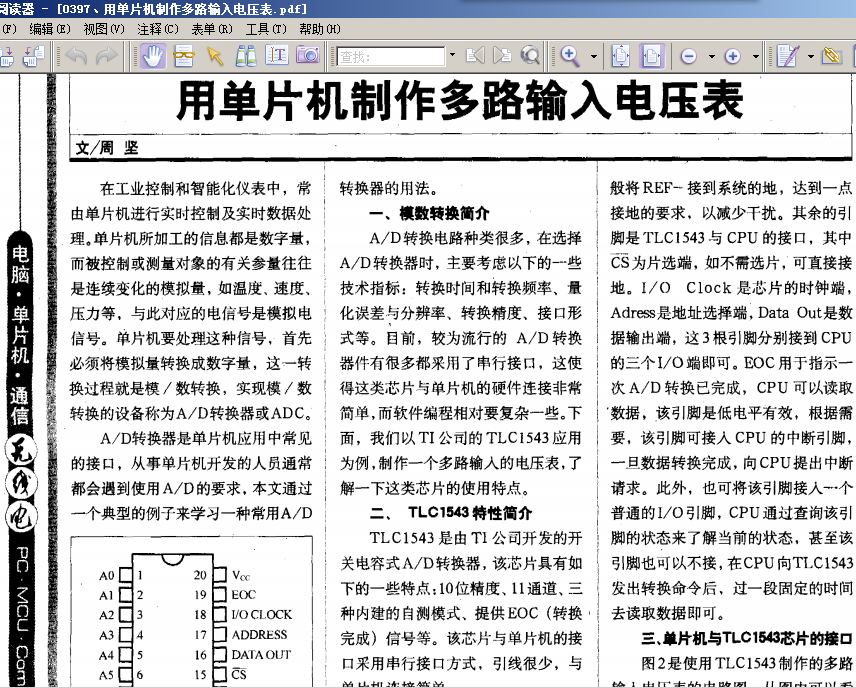Click the Undo arrow in the toolbar
Image resolution: width=856 pixels, height=688 pixels.
(76, 56)
